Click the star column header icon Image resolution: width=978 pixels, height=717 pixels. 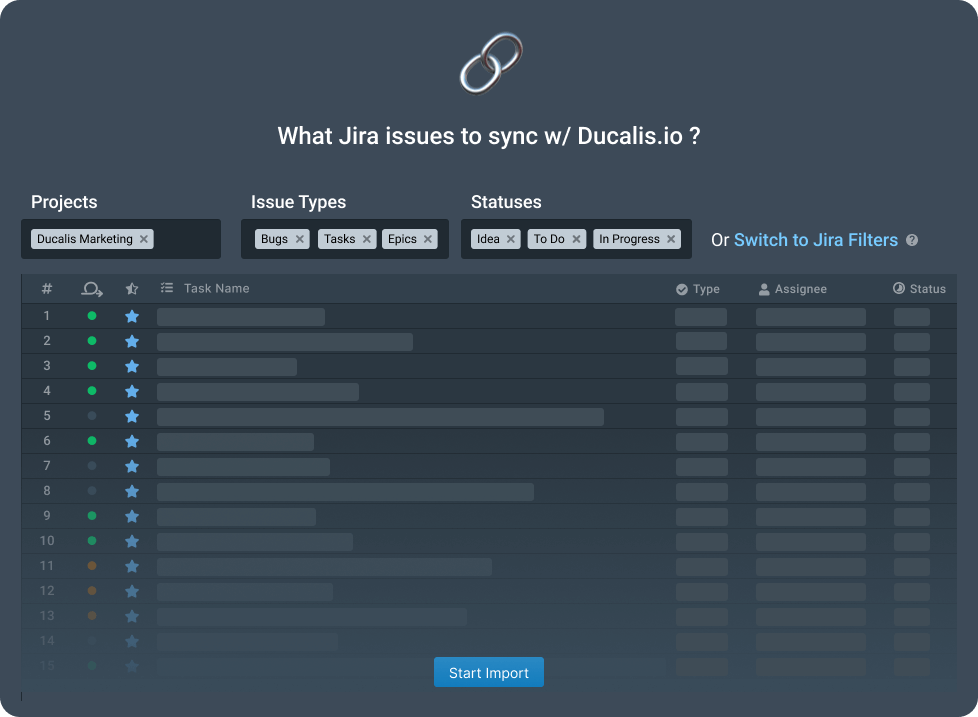pyautogui.click(x=132, y=288)
